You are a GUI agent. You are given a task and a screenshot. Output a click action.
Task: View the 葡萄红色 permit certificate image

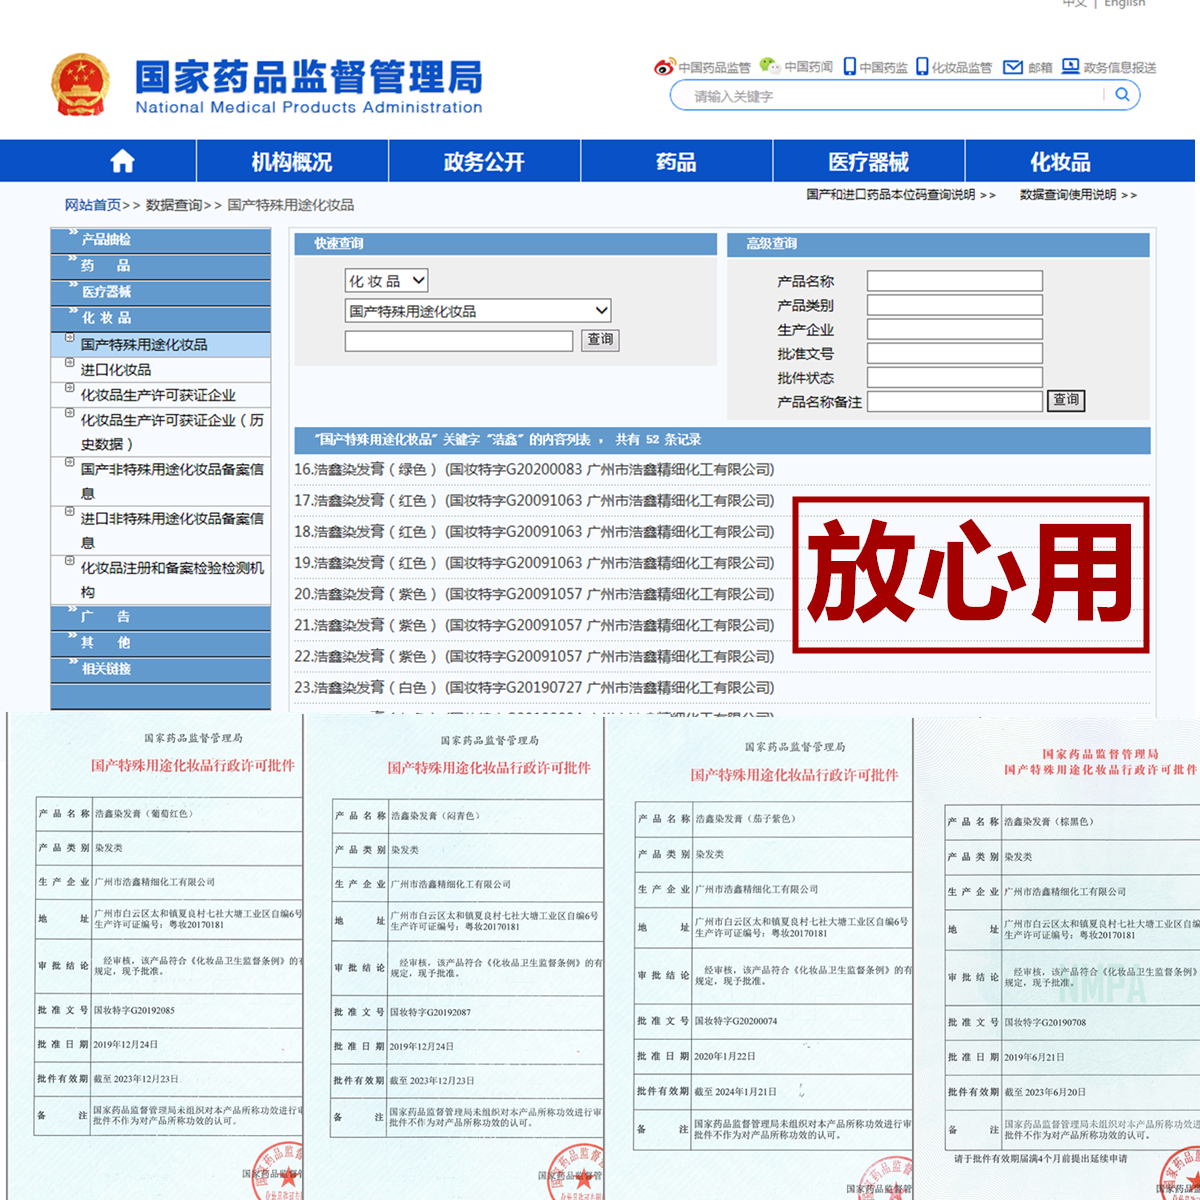tap(155, 957)
